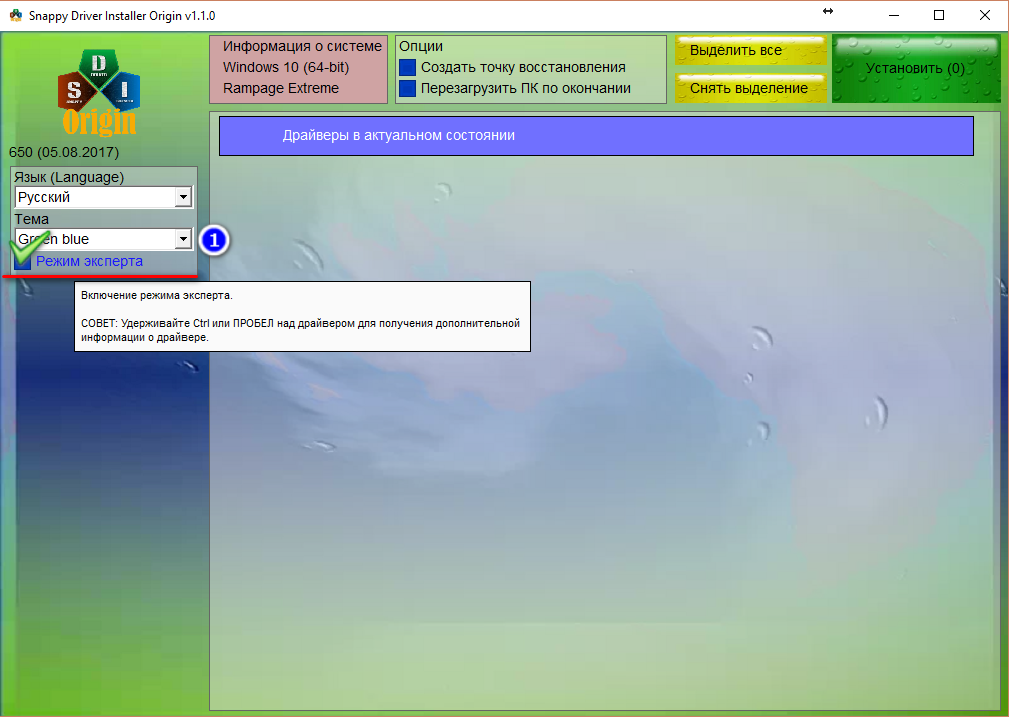The width and height of the screenshot is (1009, 717).
Task: Click the app icon in the title bar
Action: coord(15,15)
